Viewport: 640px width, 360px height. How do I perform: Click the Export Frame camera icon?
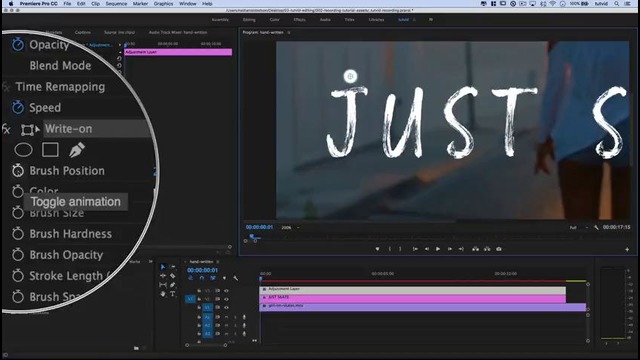coord(499,249)
